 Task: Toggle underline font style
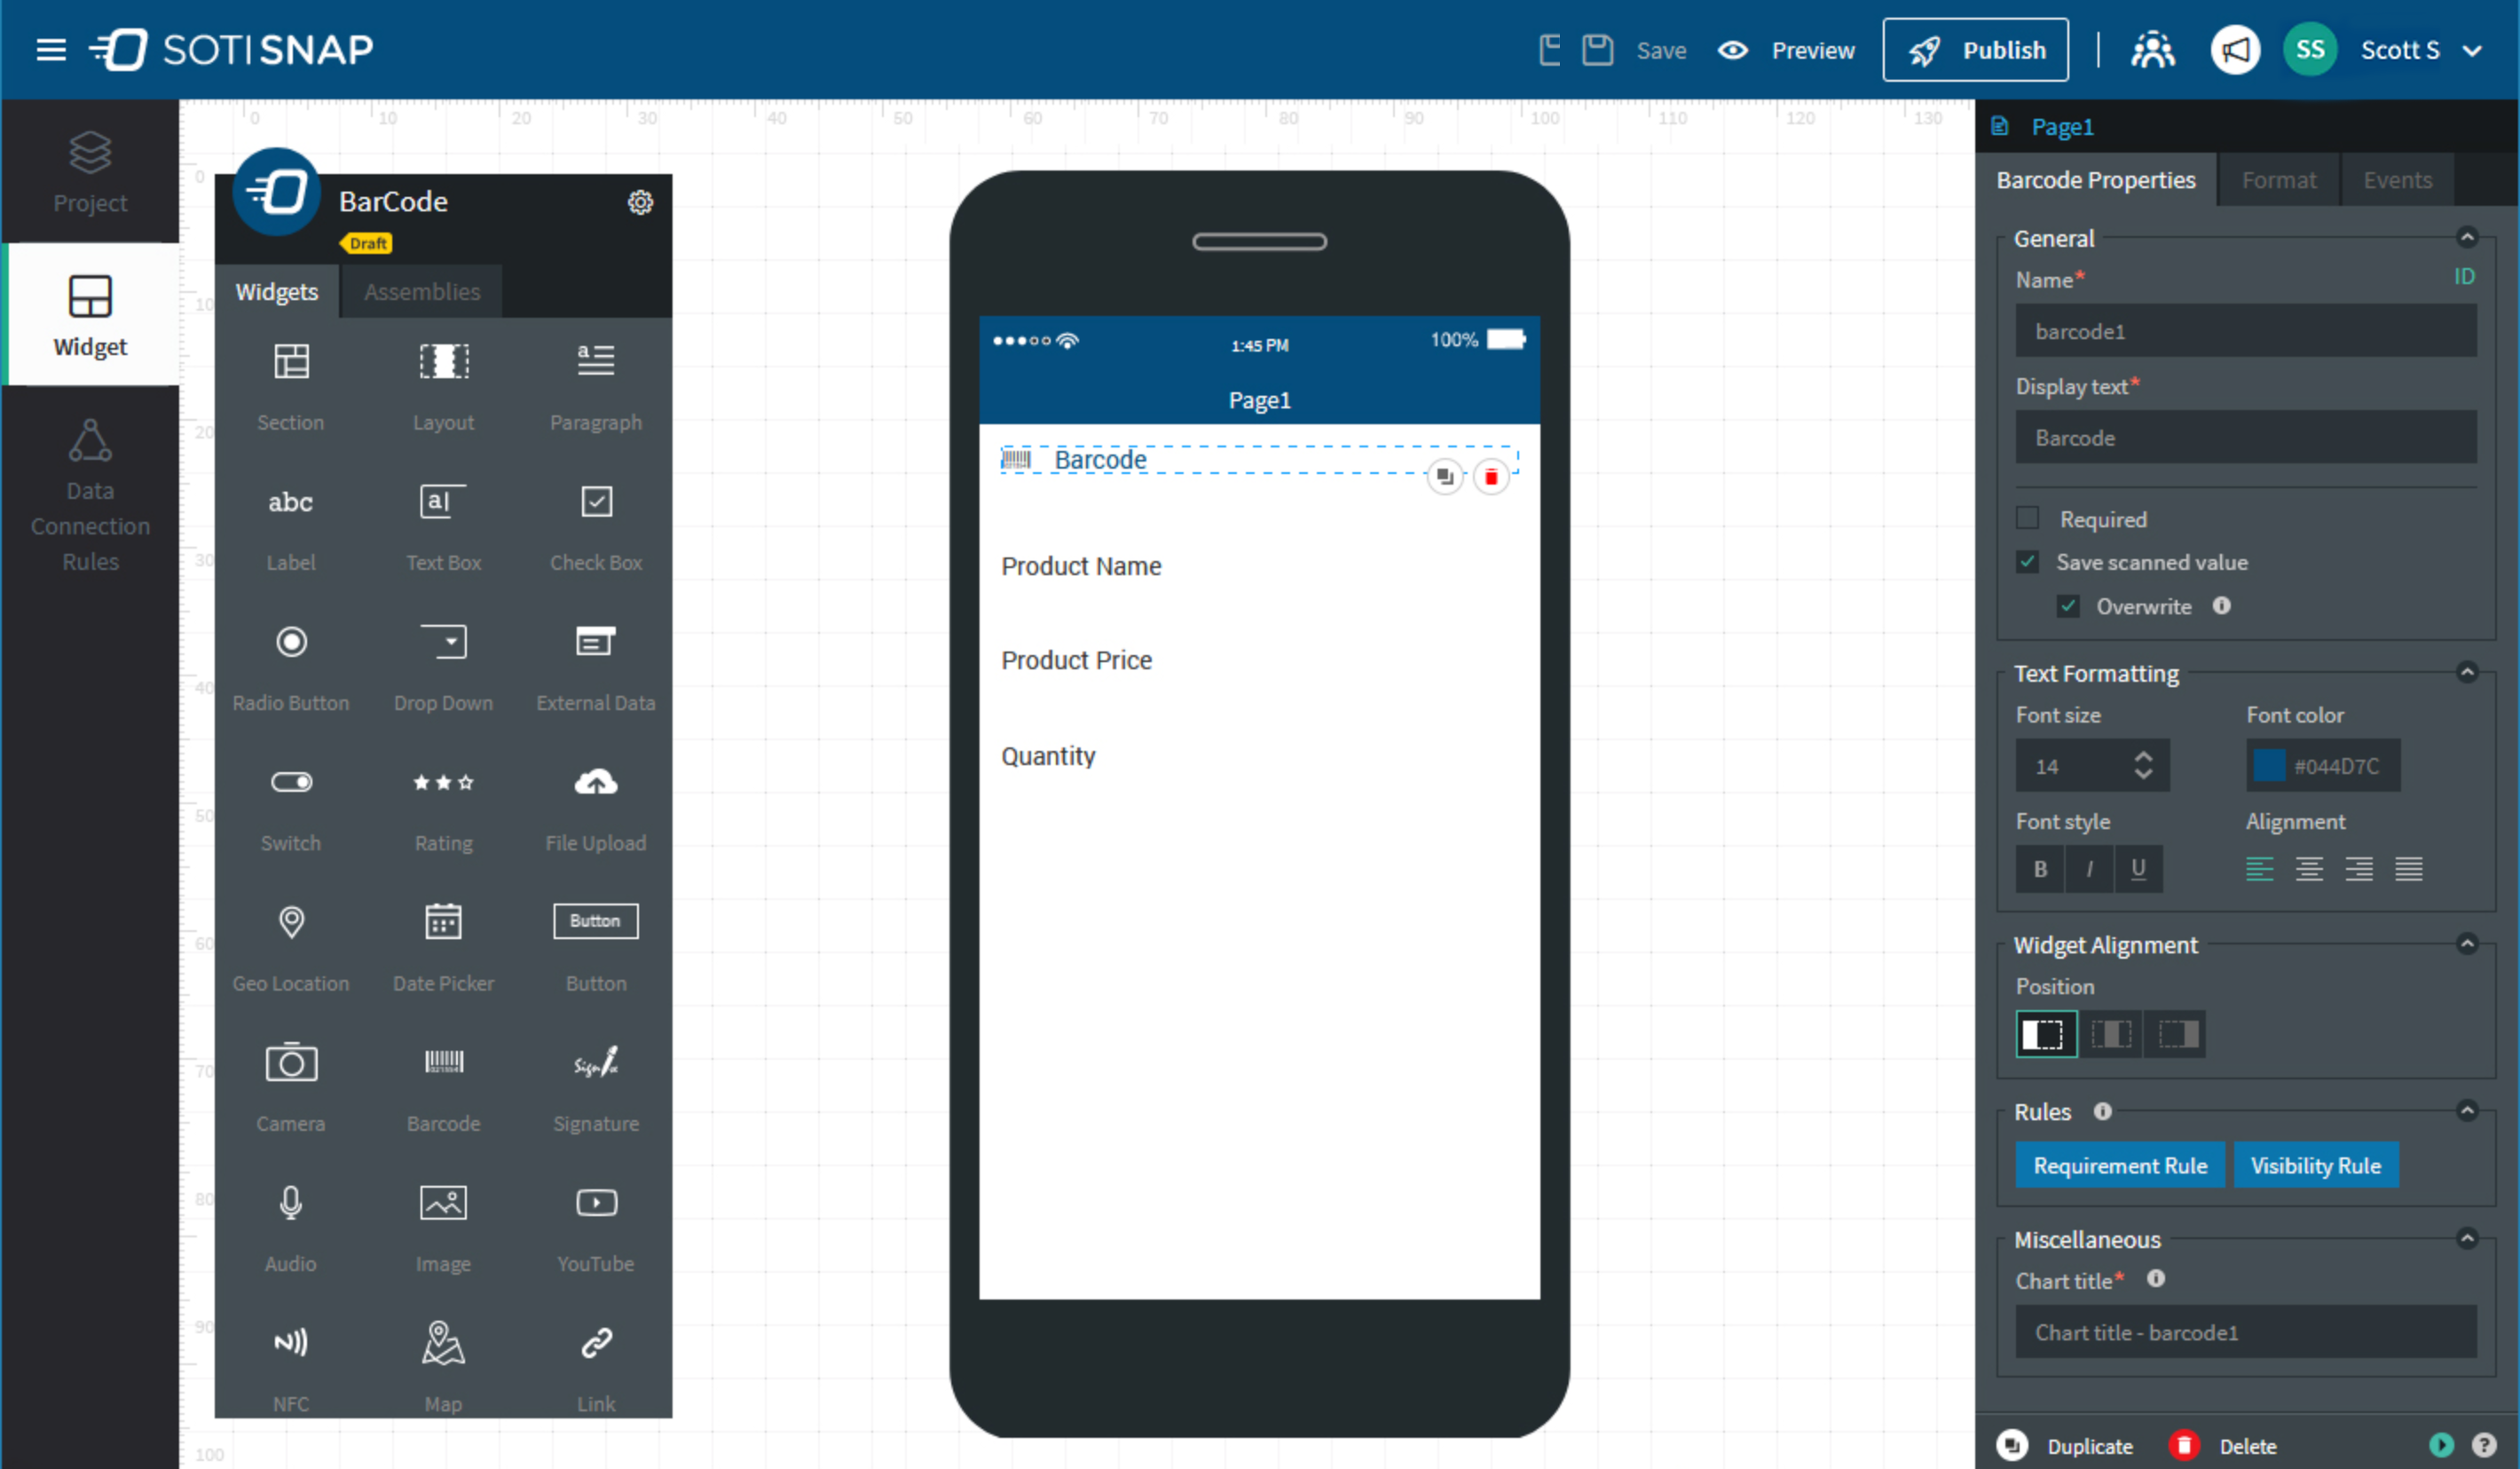click(x=2138, y=869)
